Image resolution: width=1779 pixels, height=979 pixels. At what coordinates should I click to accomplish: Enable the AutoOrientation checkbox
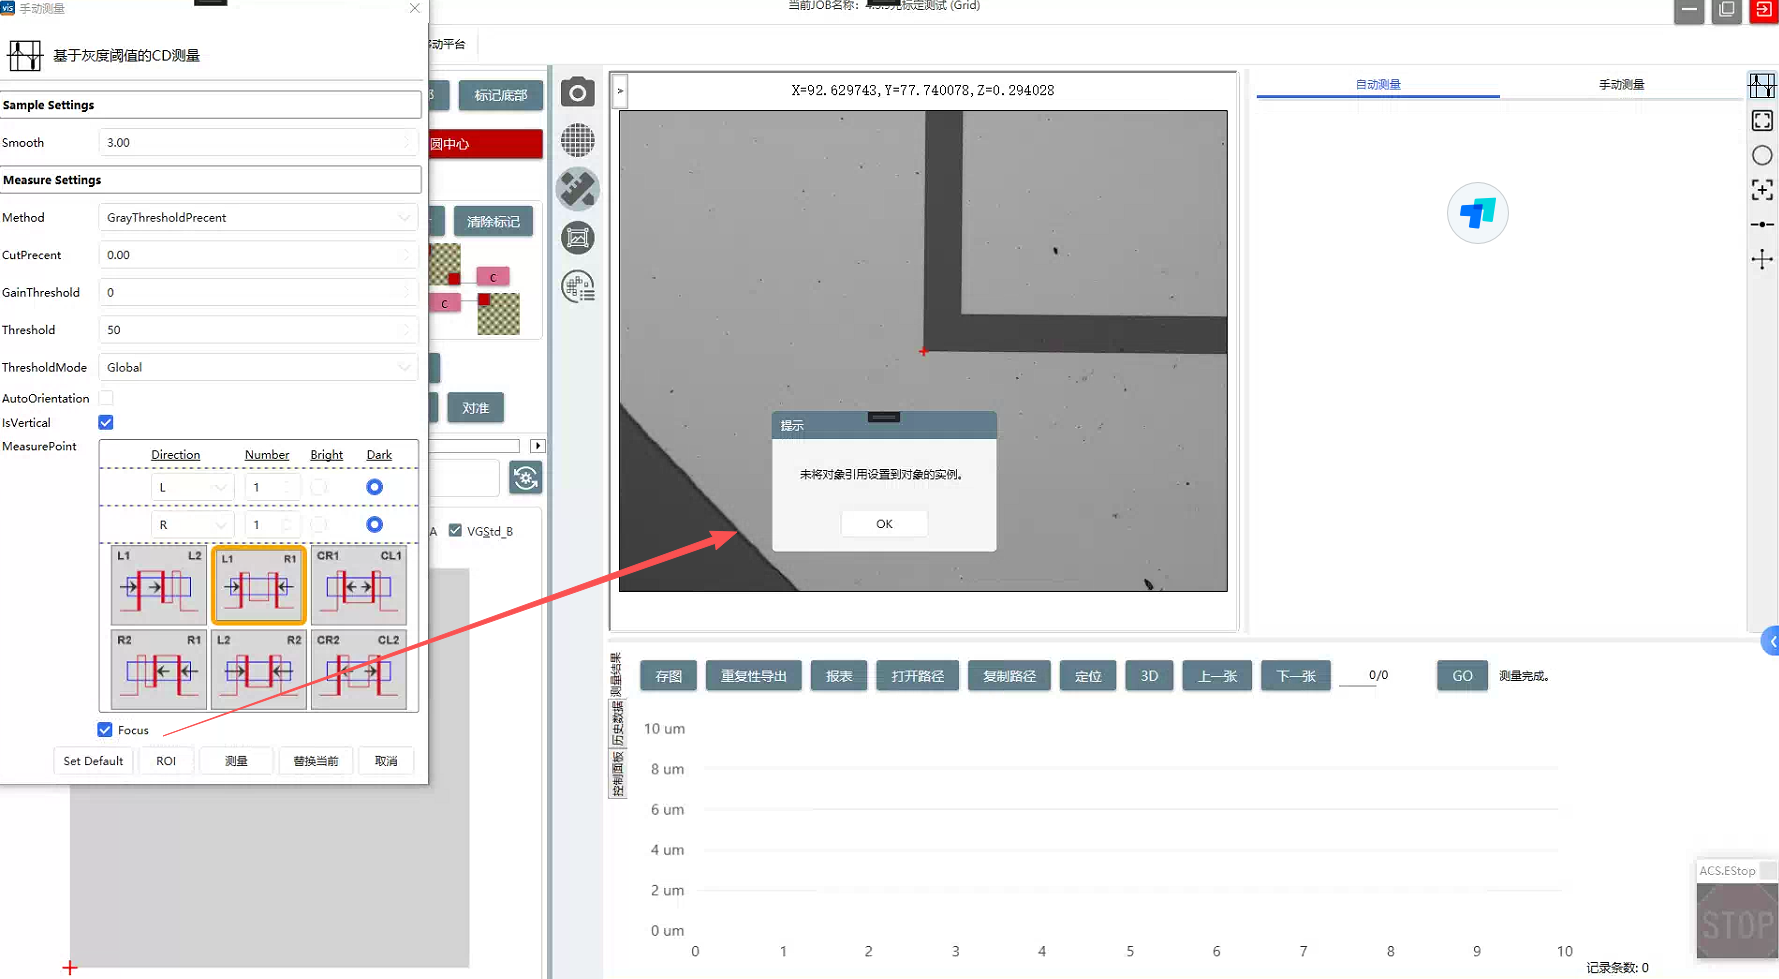(106, 398)
